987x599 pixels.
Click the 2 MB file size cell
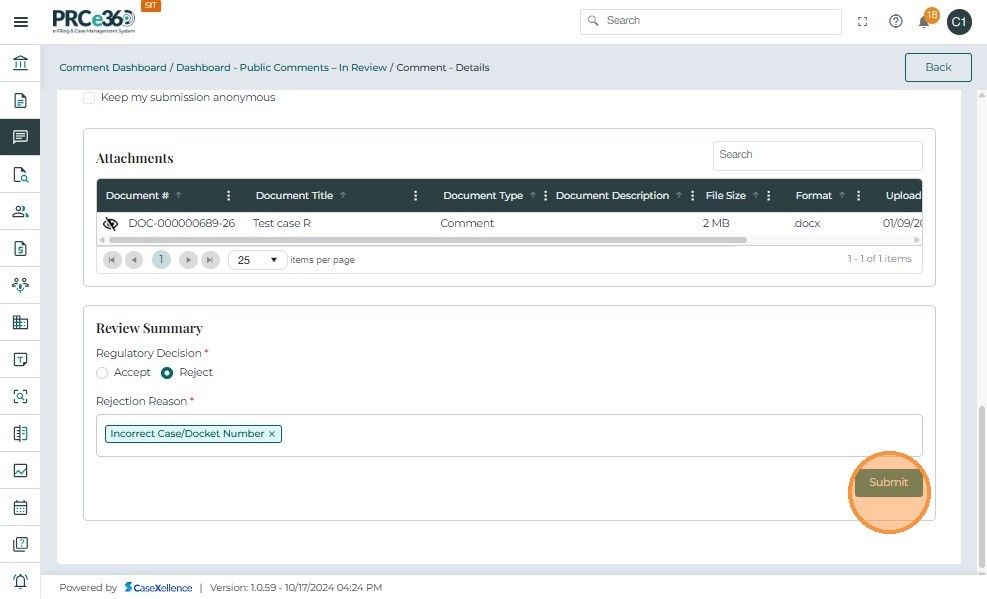(x=716, y=223)
